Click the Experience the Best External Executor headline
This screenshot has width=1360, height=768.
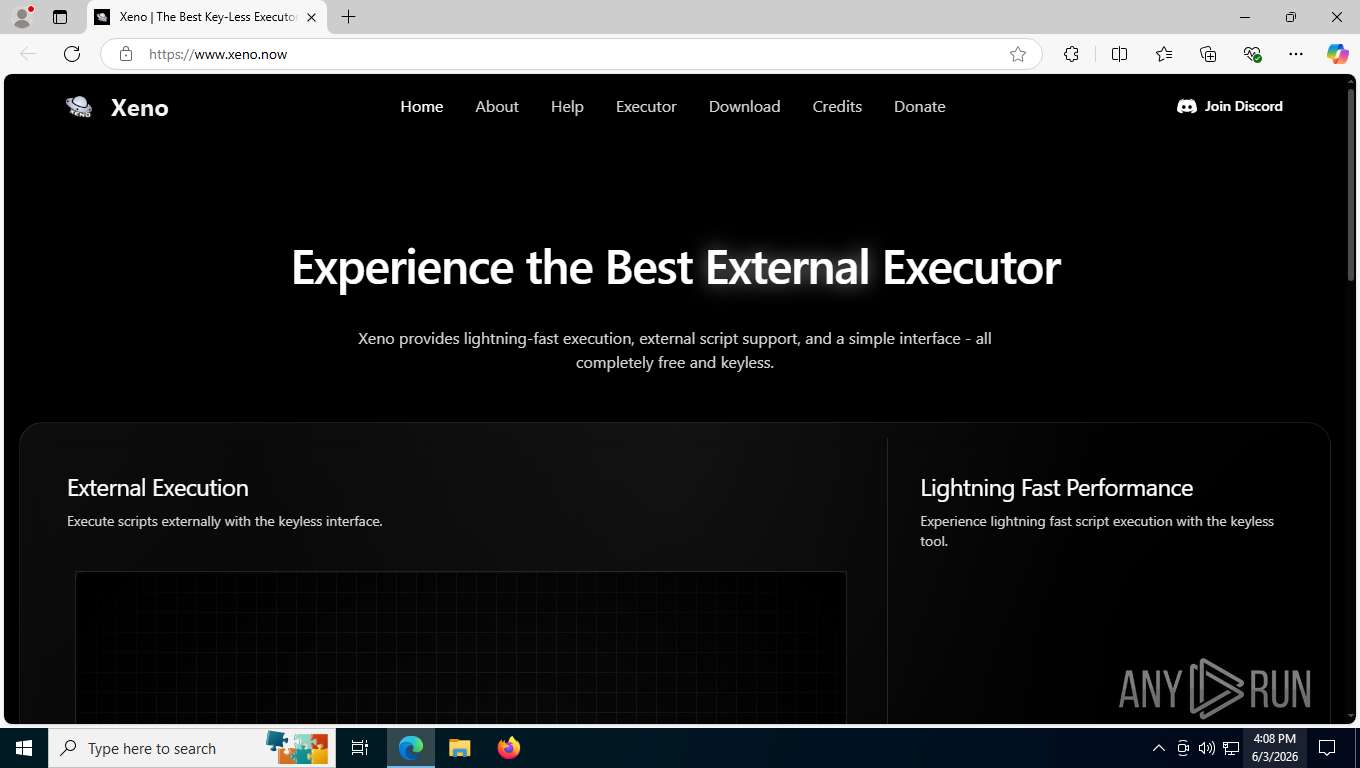click(675, 267)
